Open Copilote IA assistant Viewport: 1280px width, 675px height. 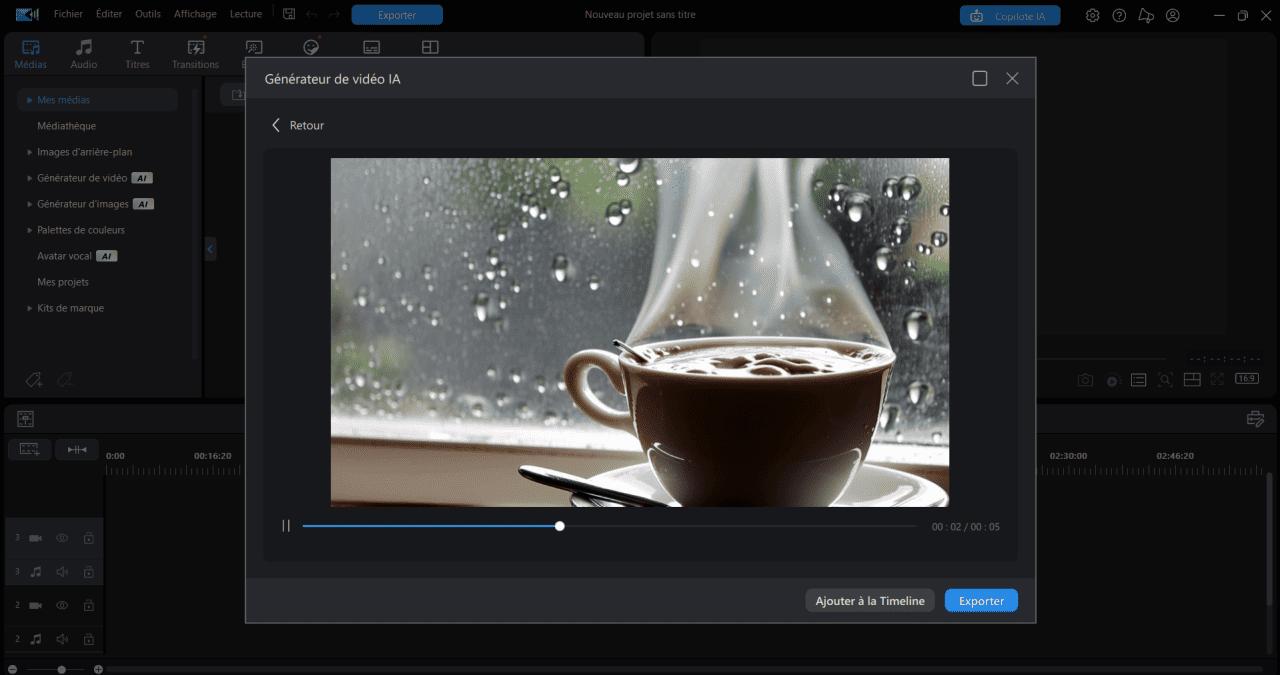tap(1010, 16)
